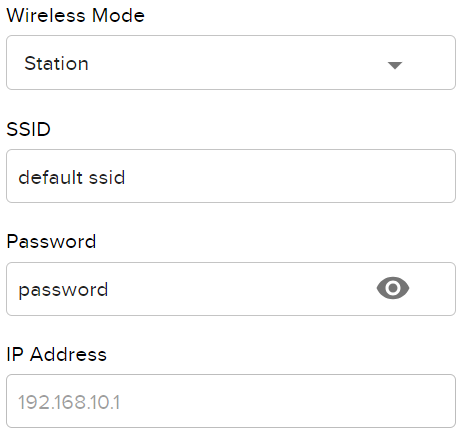Expand the Station mode selector's blank middle area
This screenshot has height=436, width=462.
pos(237,63)
